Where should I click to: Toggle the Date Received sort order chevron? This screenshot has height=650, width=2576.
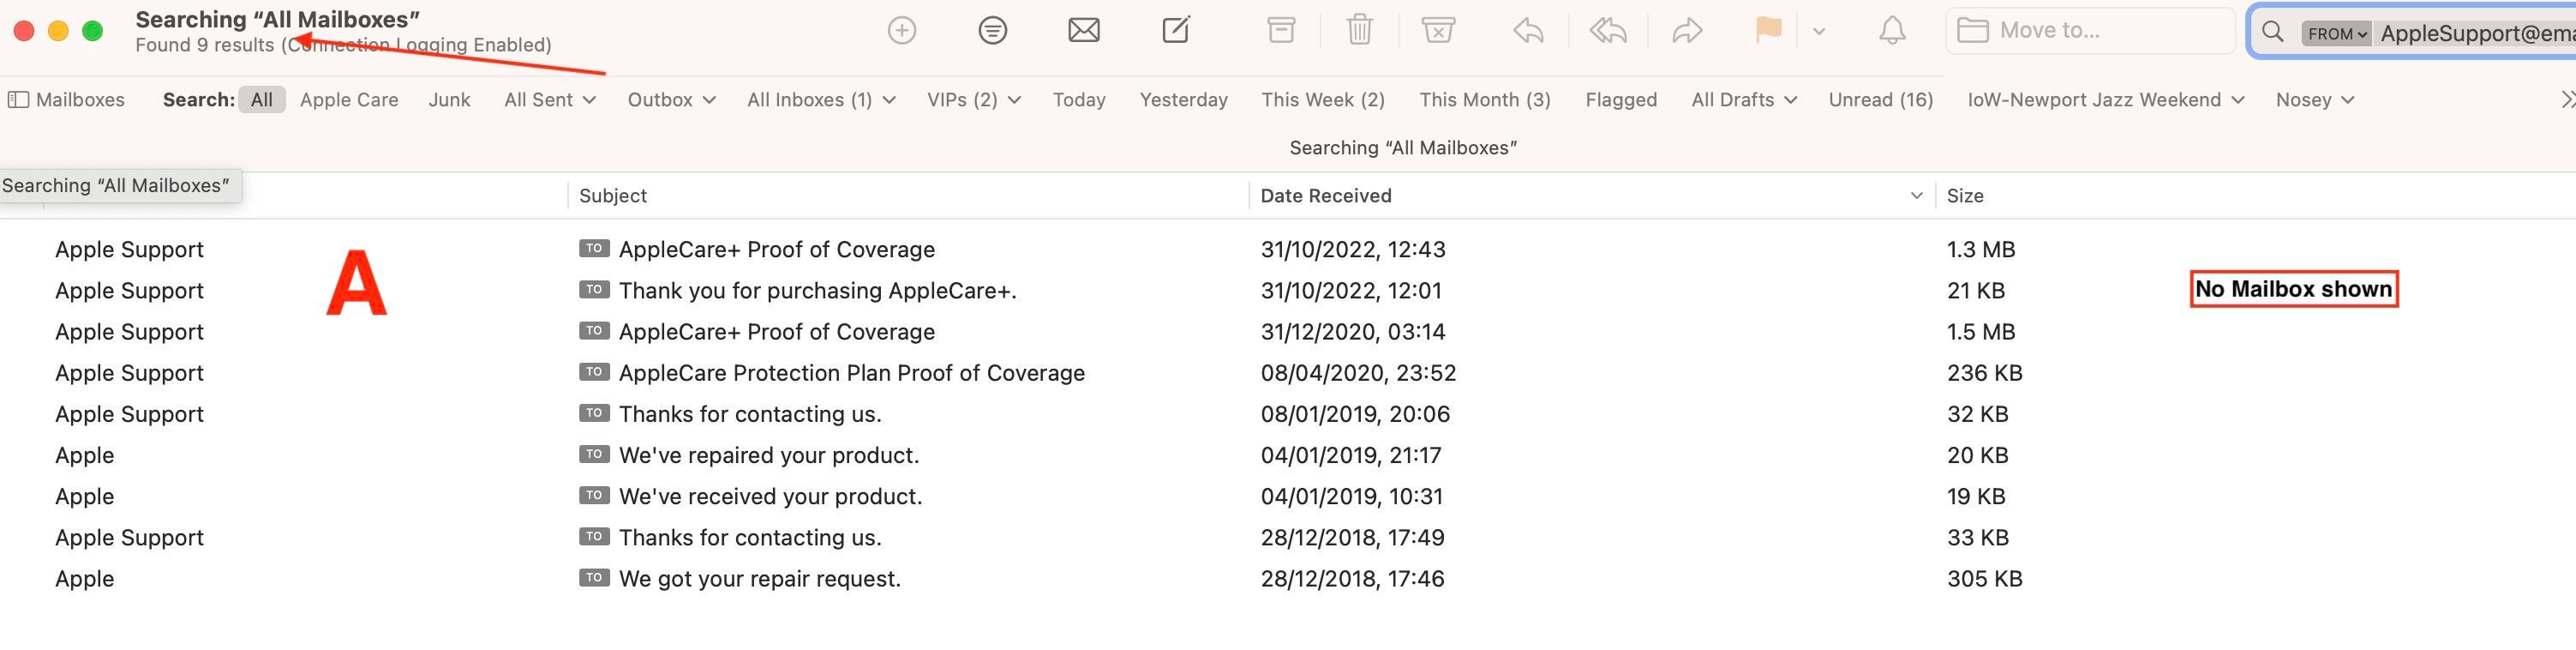click(x=1916, y=196)
